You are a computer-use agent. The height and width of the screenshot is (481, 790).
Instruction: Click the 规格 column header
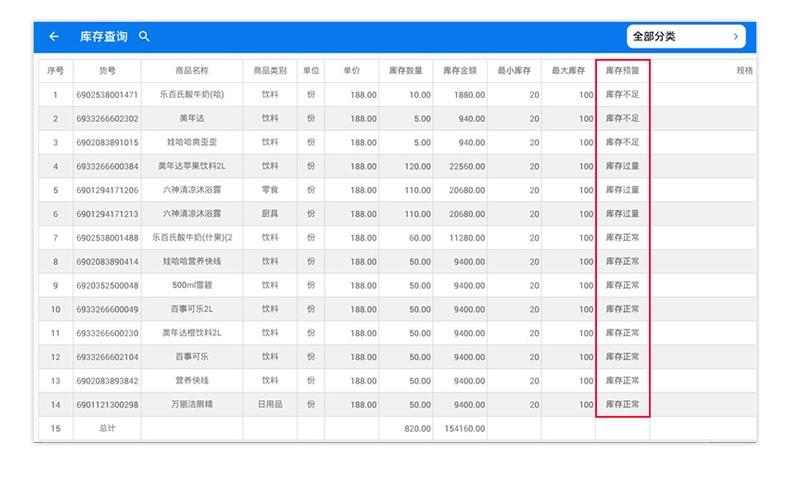click(744, 71)
